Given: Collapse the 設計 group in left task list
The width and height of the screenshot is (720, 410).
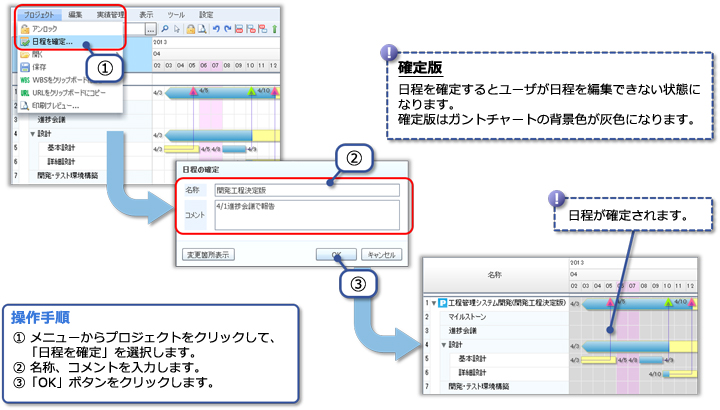Looking at the screenshot, I should point(32,132).
